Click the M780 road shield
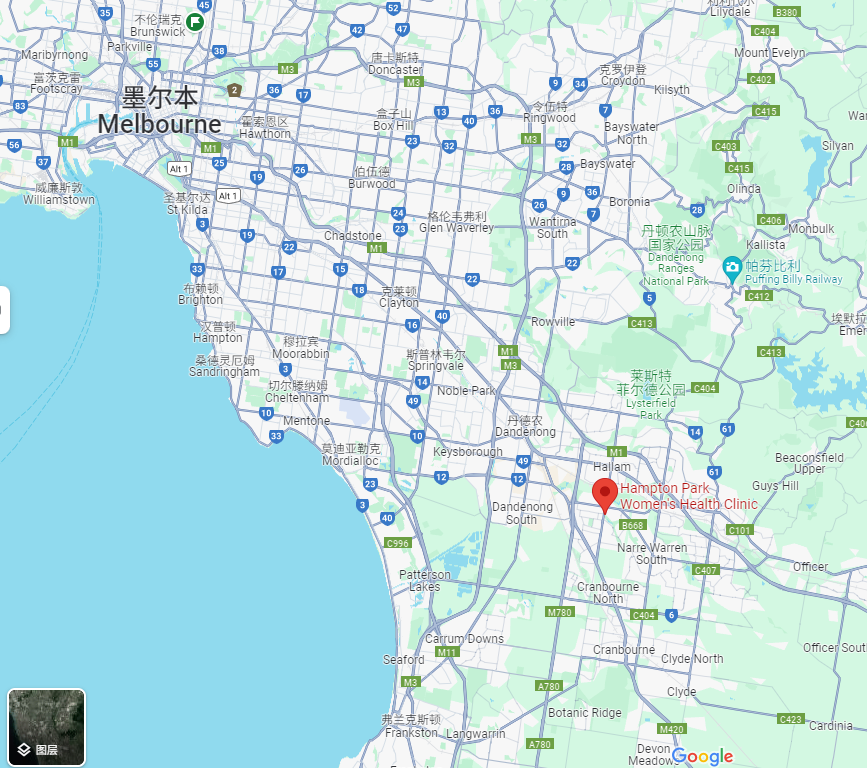Viewport: 867px width, 768px height. point(560,612)
